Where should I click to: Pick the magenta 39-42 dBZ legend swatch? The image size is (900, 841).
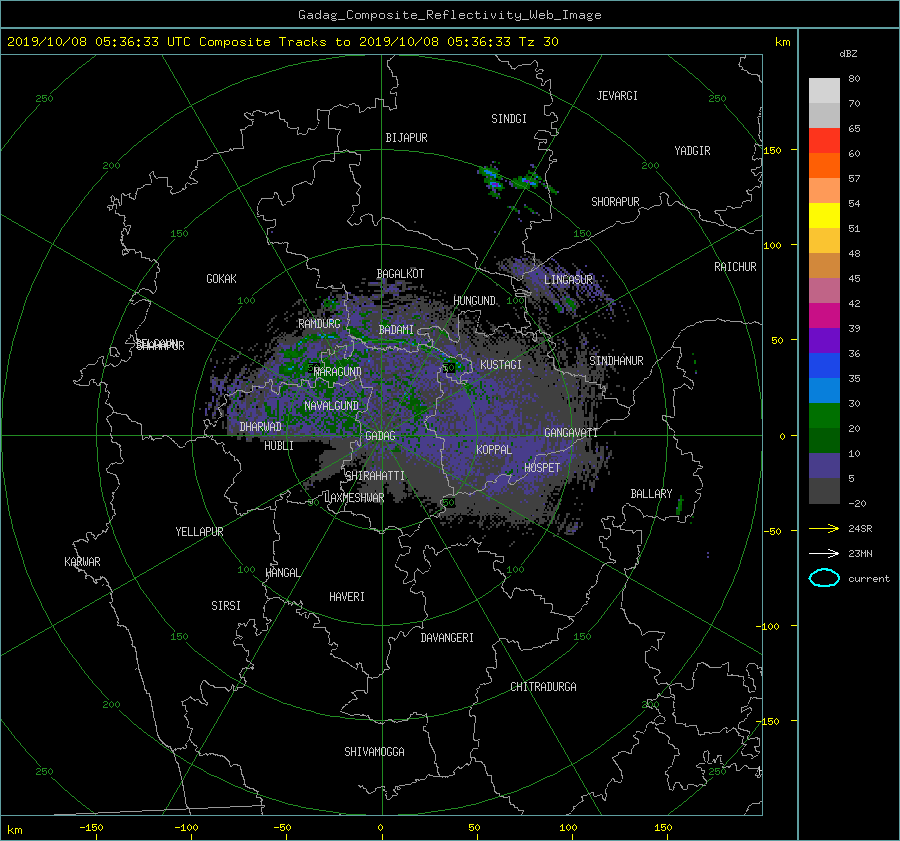click(x=824, y=316)
